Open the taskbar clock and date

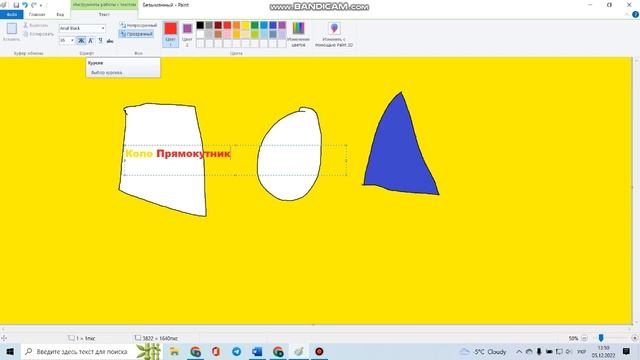click(604, 351)
